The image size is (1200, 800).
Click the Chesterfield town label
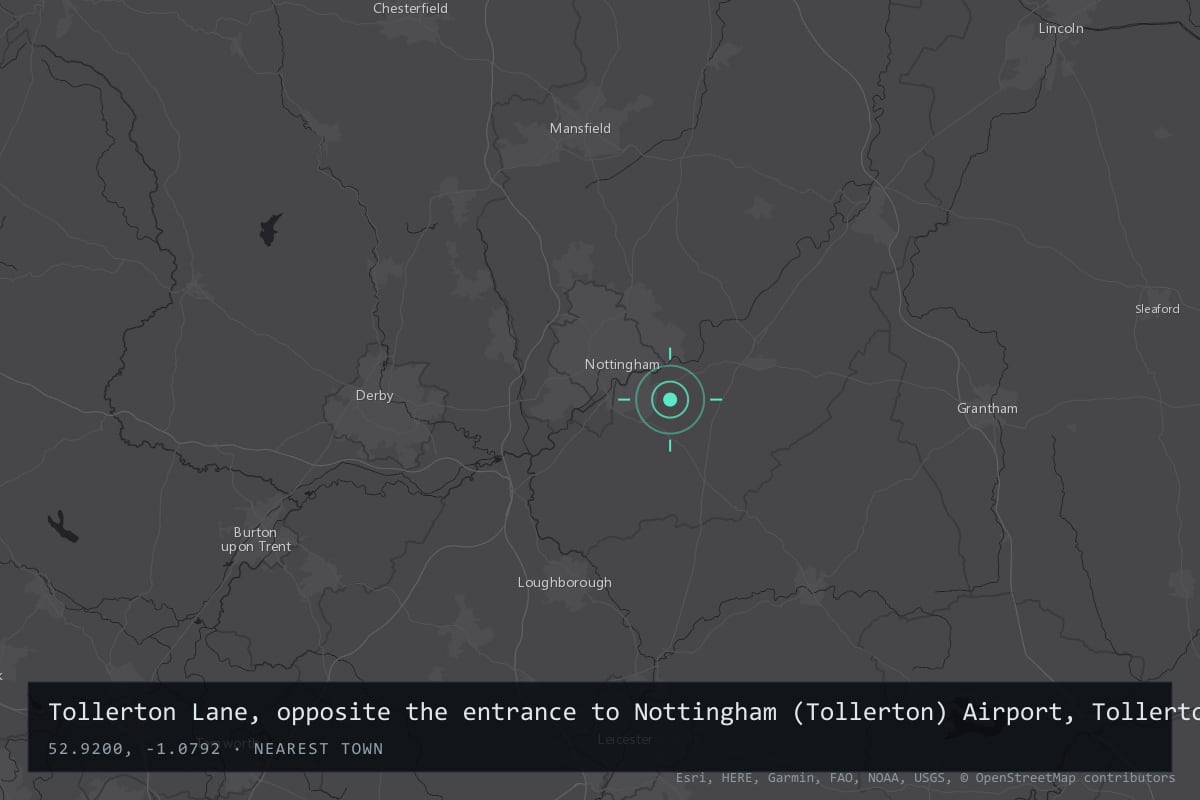[411, 8]
